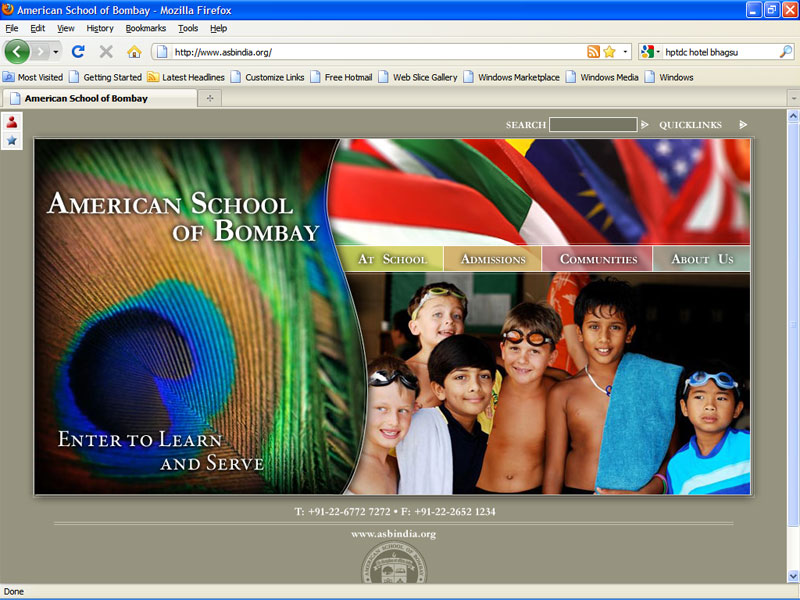The height and width of the screenshot is (600, 800).
Task: Open the View menu
Action: pyautogui.click(x=65, y=28)
